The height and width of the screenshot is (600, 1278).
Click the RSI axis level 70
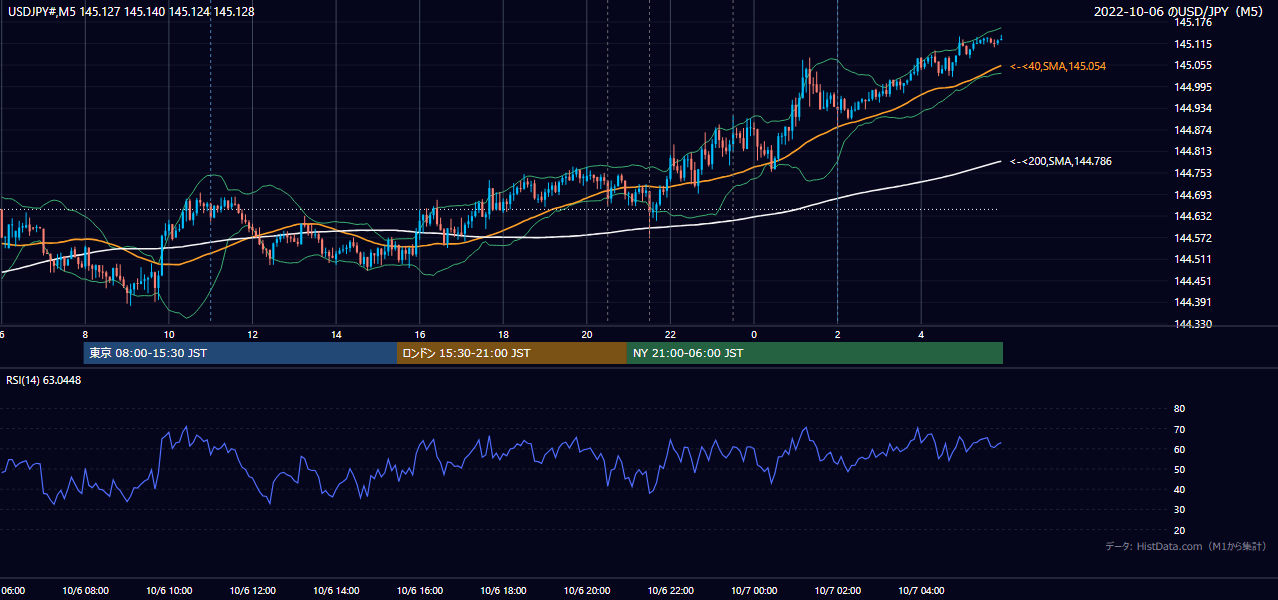click(x=1179, y=429)
